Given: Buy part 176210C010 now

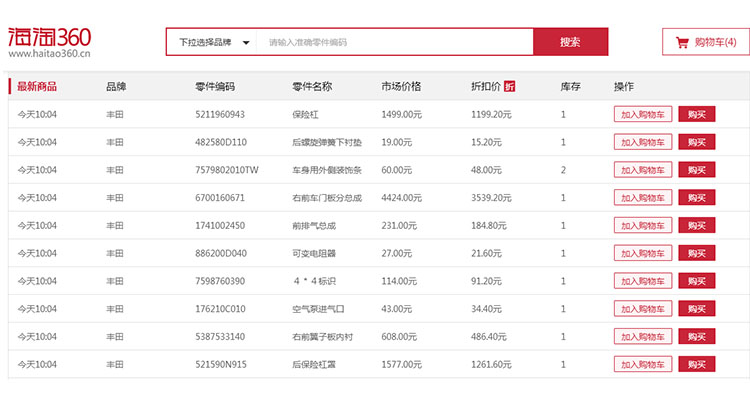Looking at the screenshot, I should [x=696, y=309].
